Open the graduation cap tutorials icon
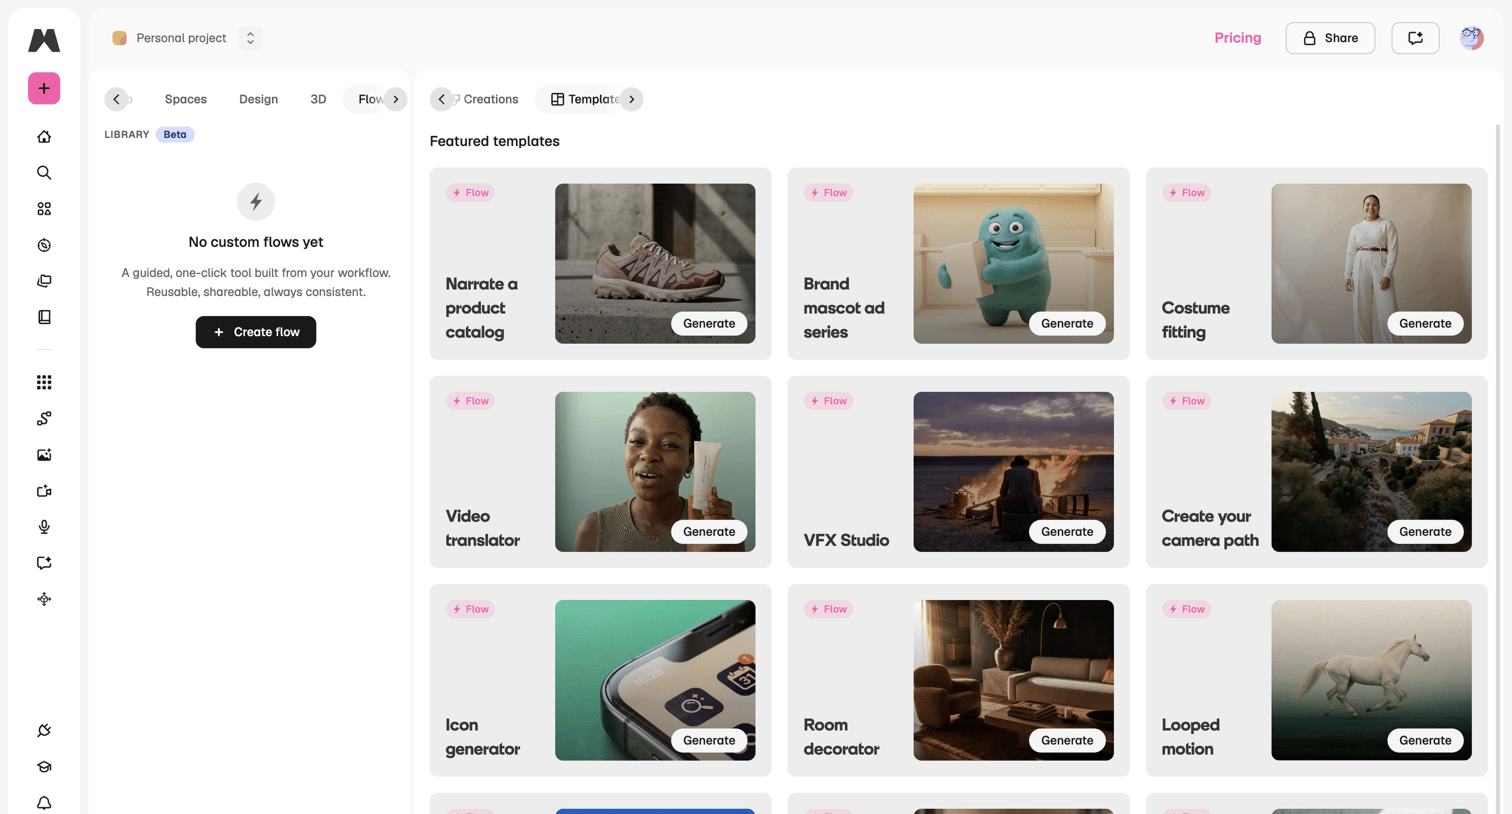Viewport: 1512px width, 814px height. (44, 767)
